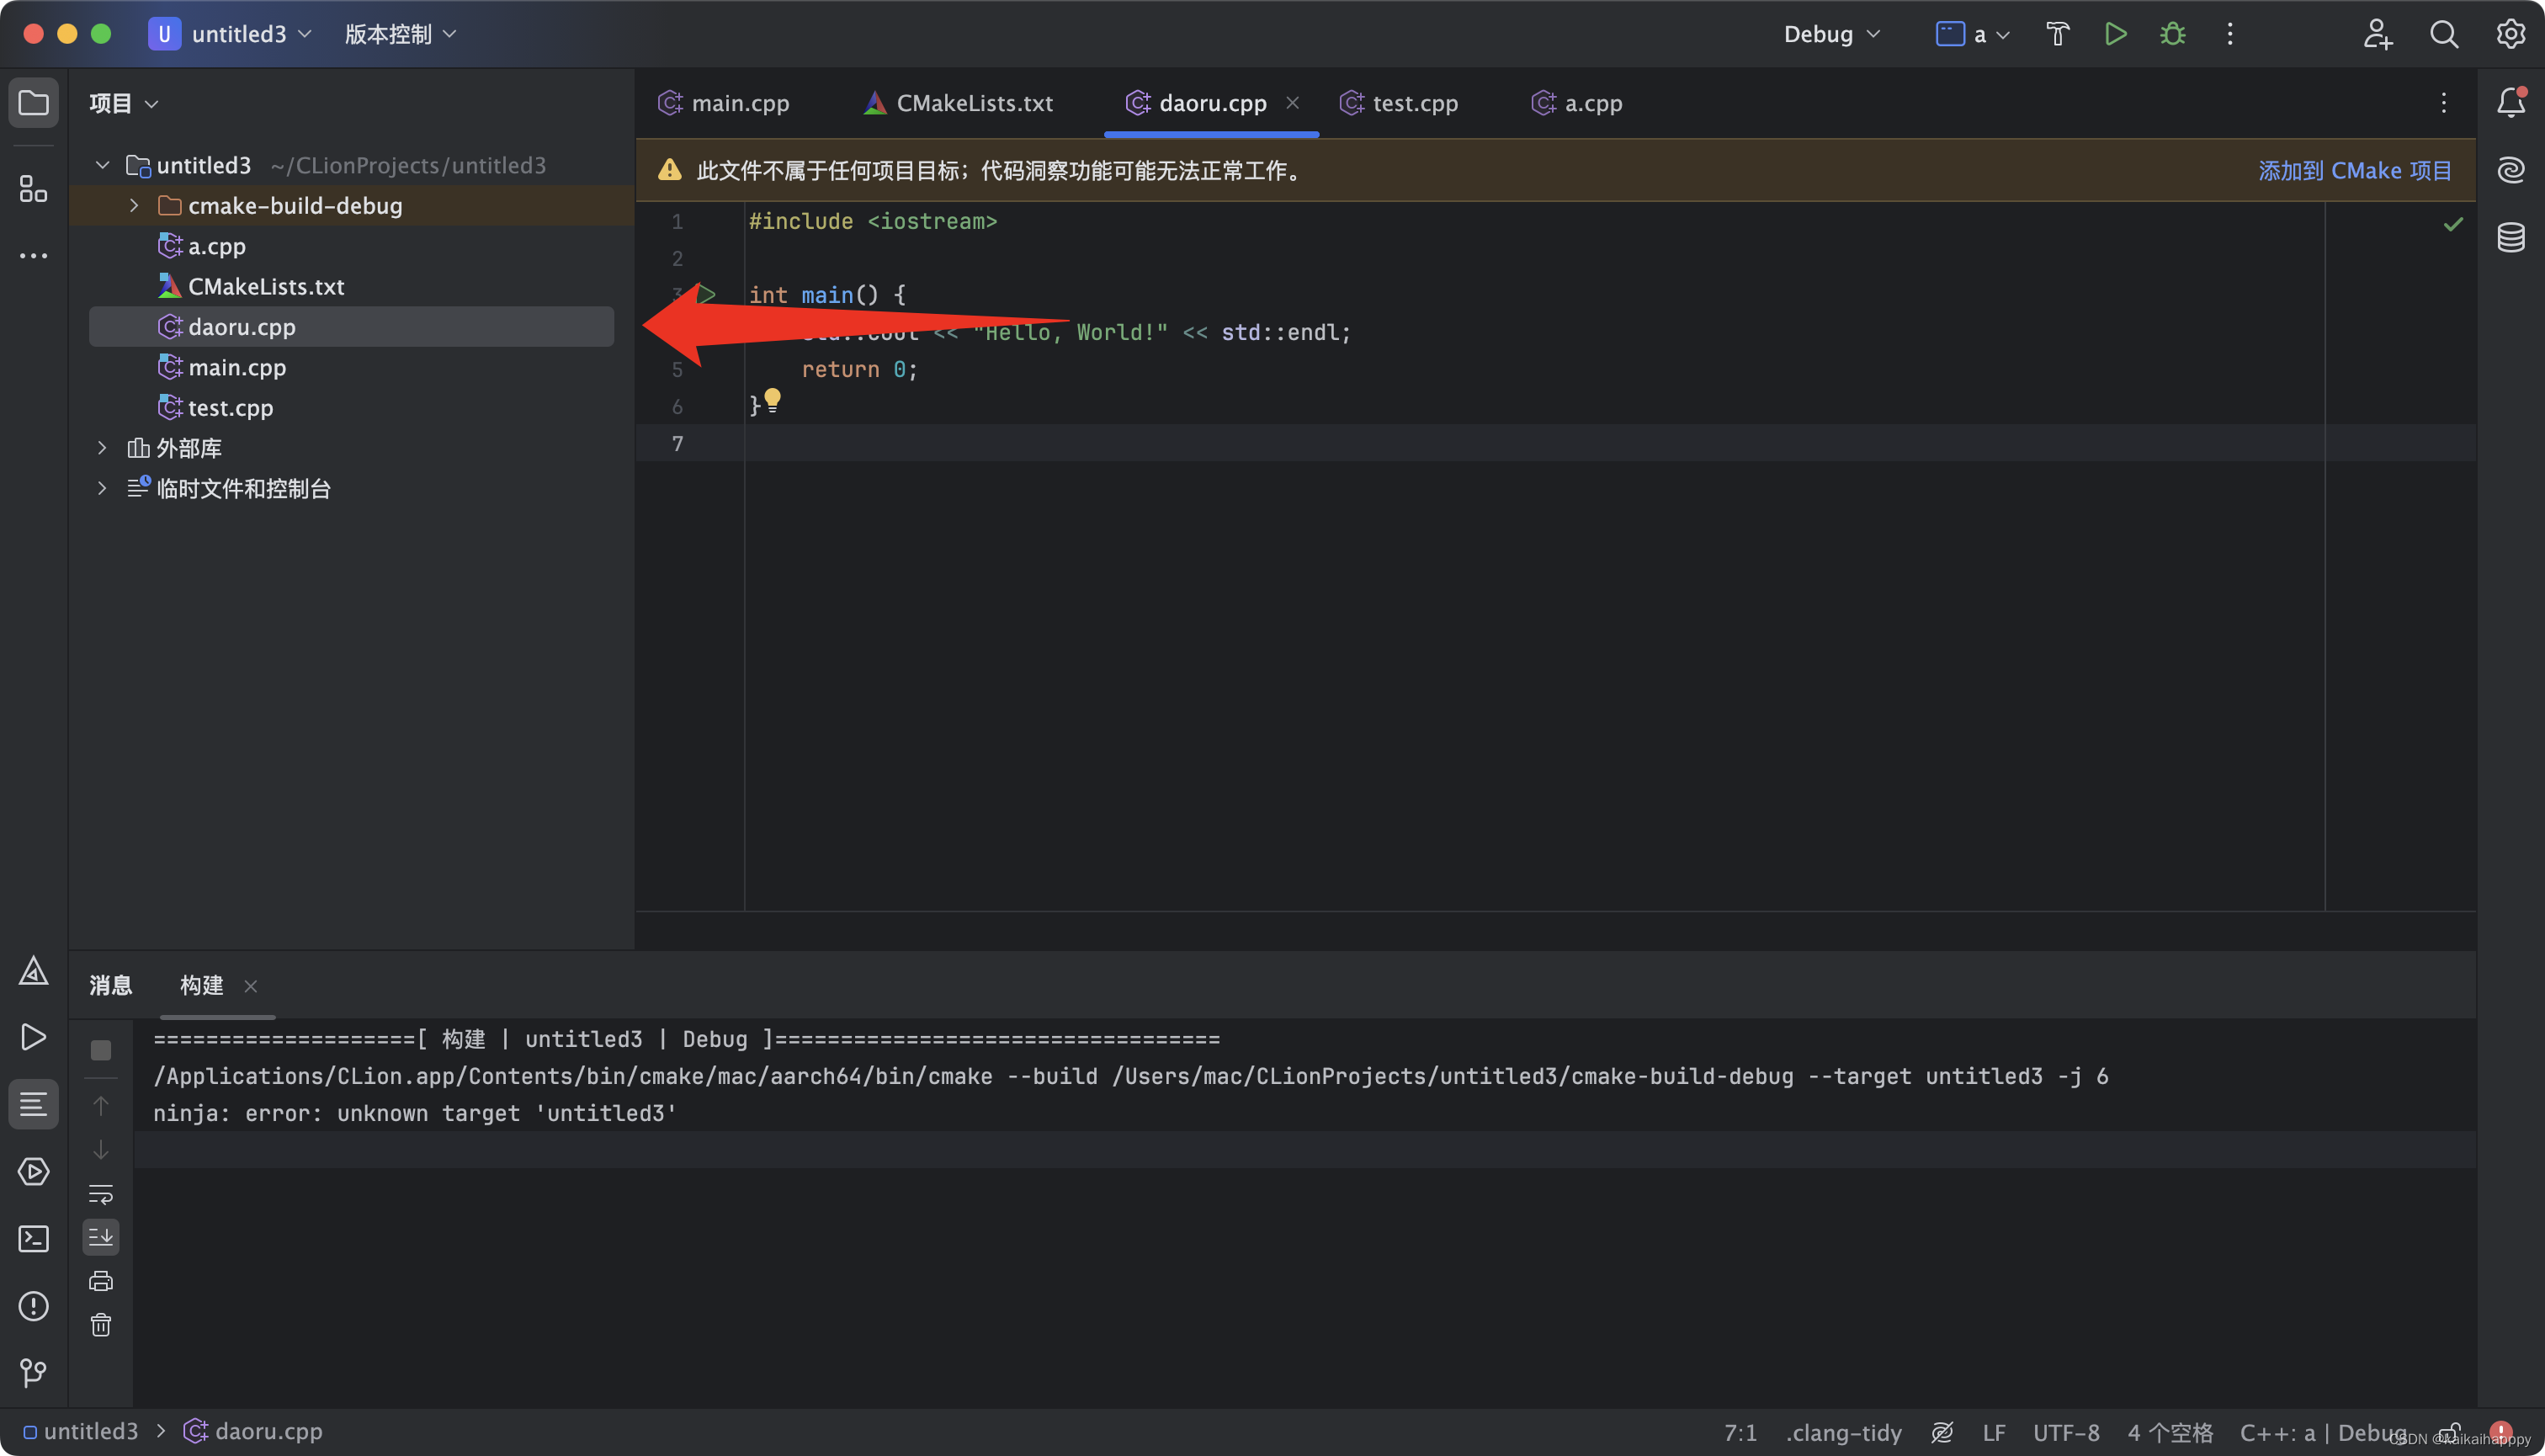The width and height of the screenshot is (2545, 1456).
Task: Open the 版本控制 menu
Action: pyautogui.click(x=400, y=34)
